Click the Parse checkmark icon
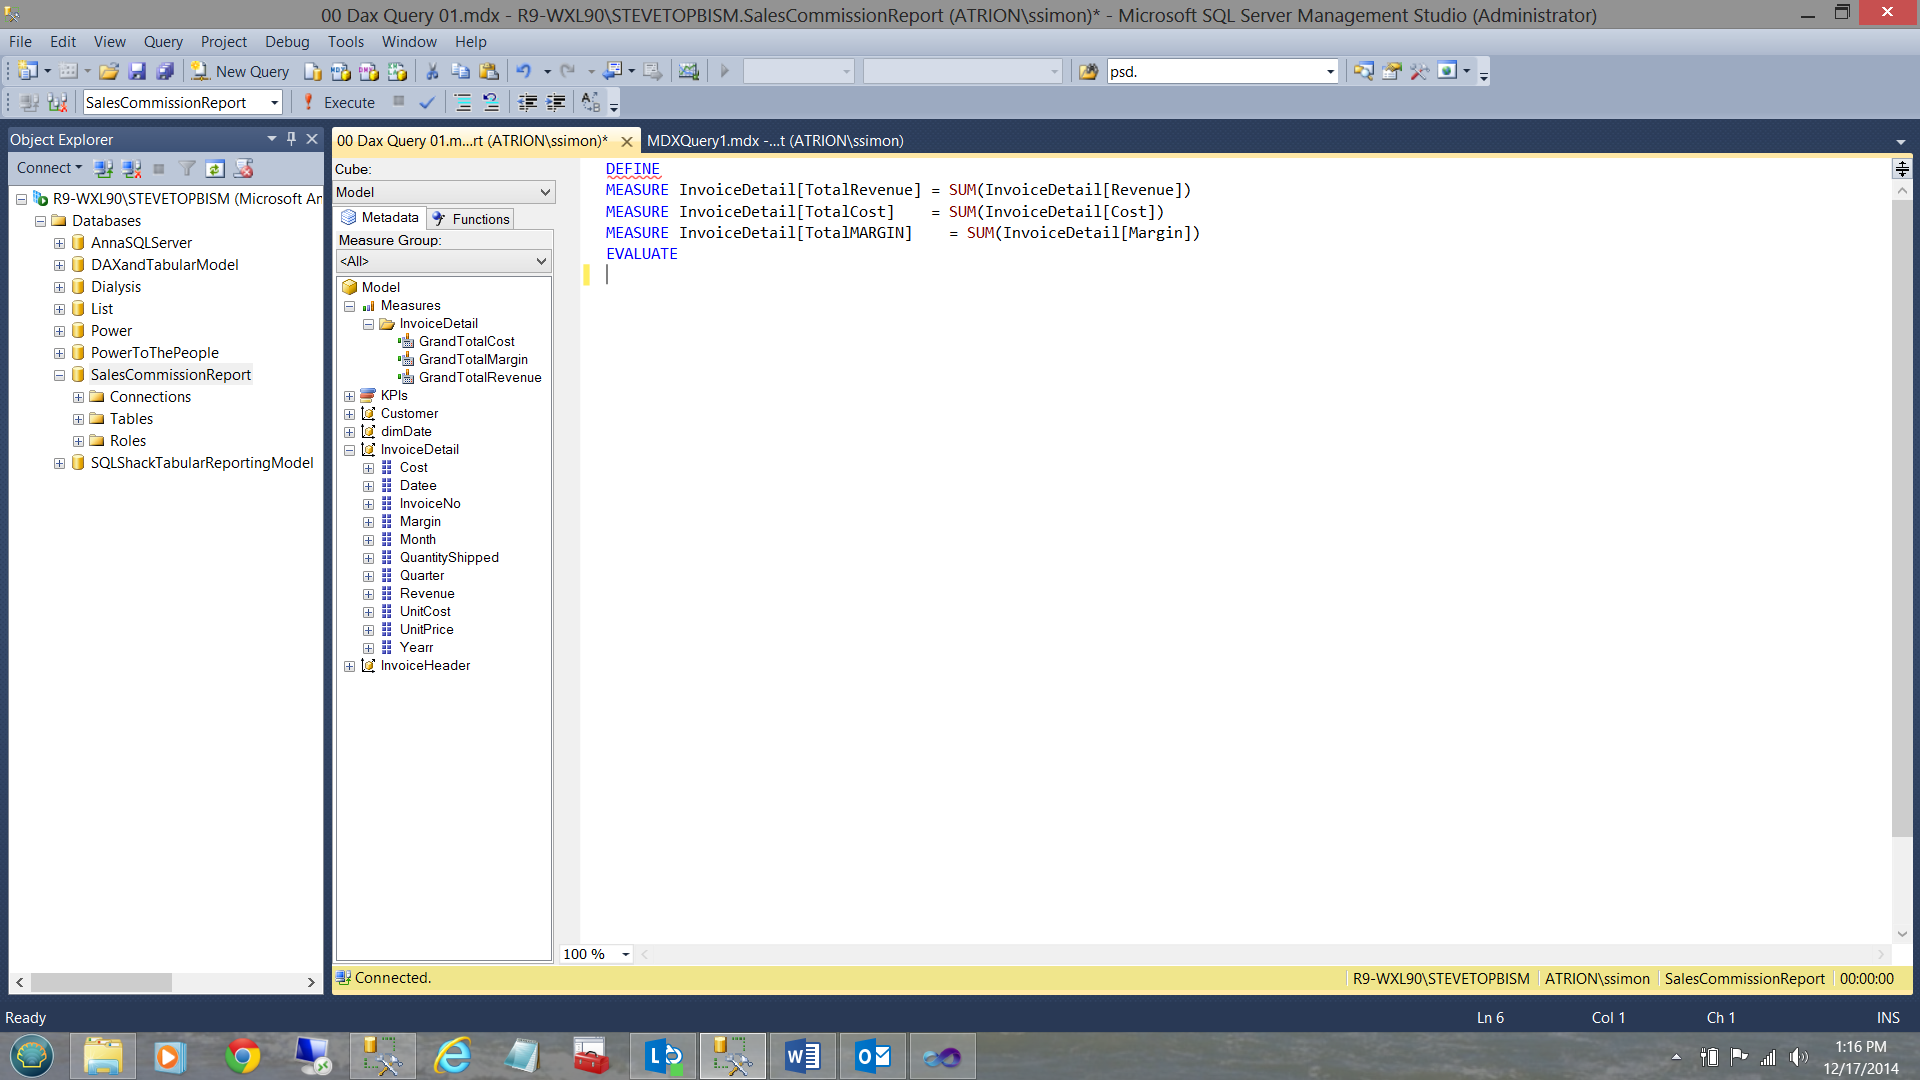 [x=427, y=102]
